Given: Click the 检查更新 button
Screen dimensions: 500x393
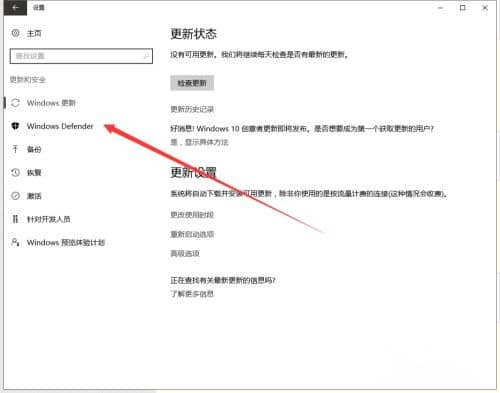Looking at the screenshot, I should [192, 83].
